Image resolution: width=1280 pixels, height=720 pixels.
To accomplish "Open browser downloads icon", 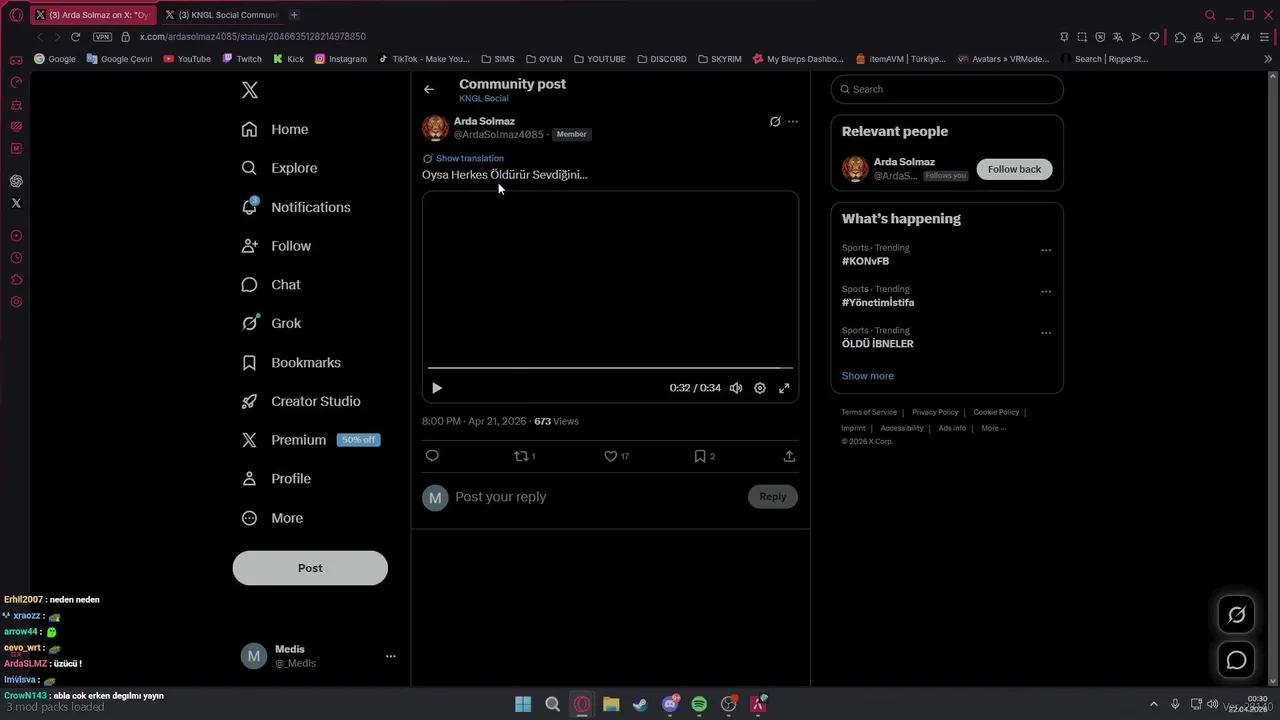I will [x=1216, y=37].
